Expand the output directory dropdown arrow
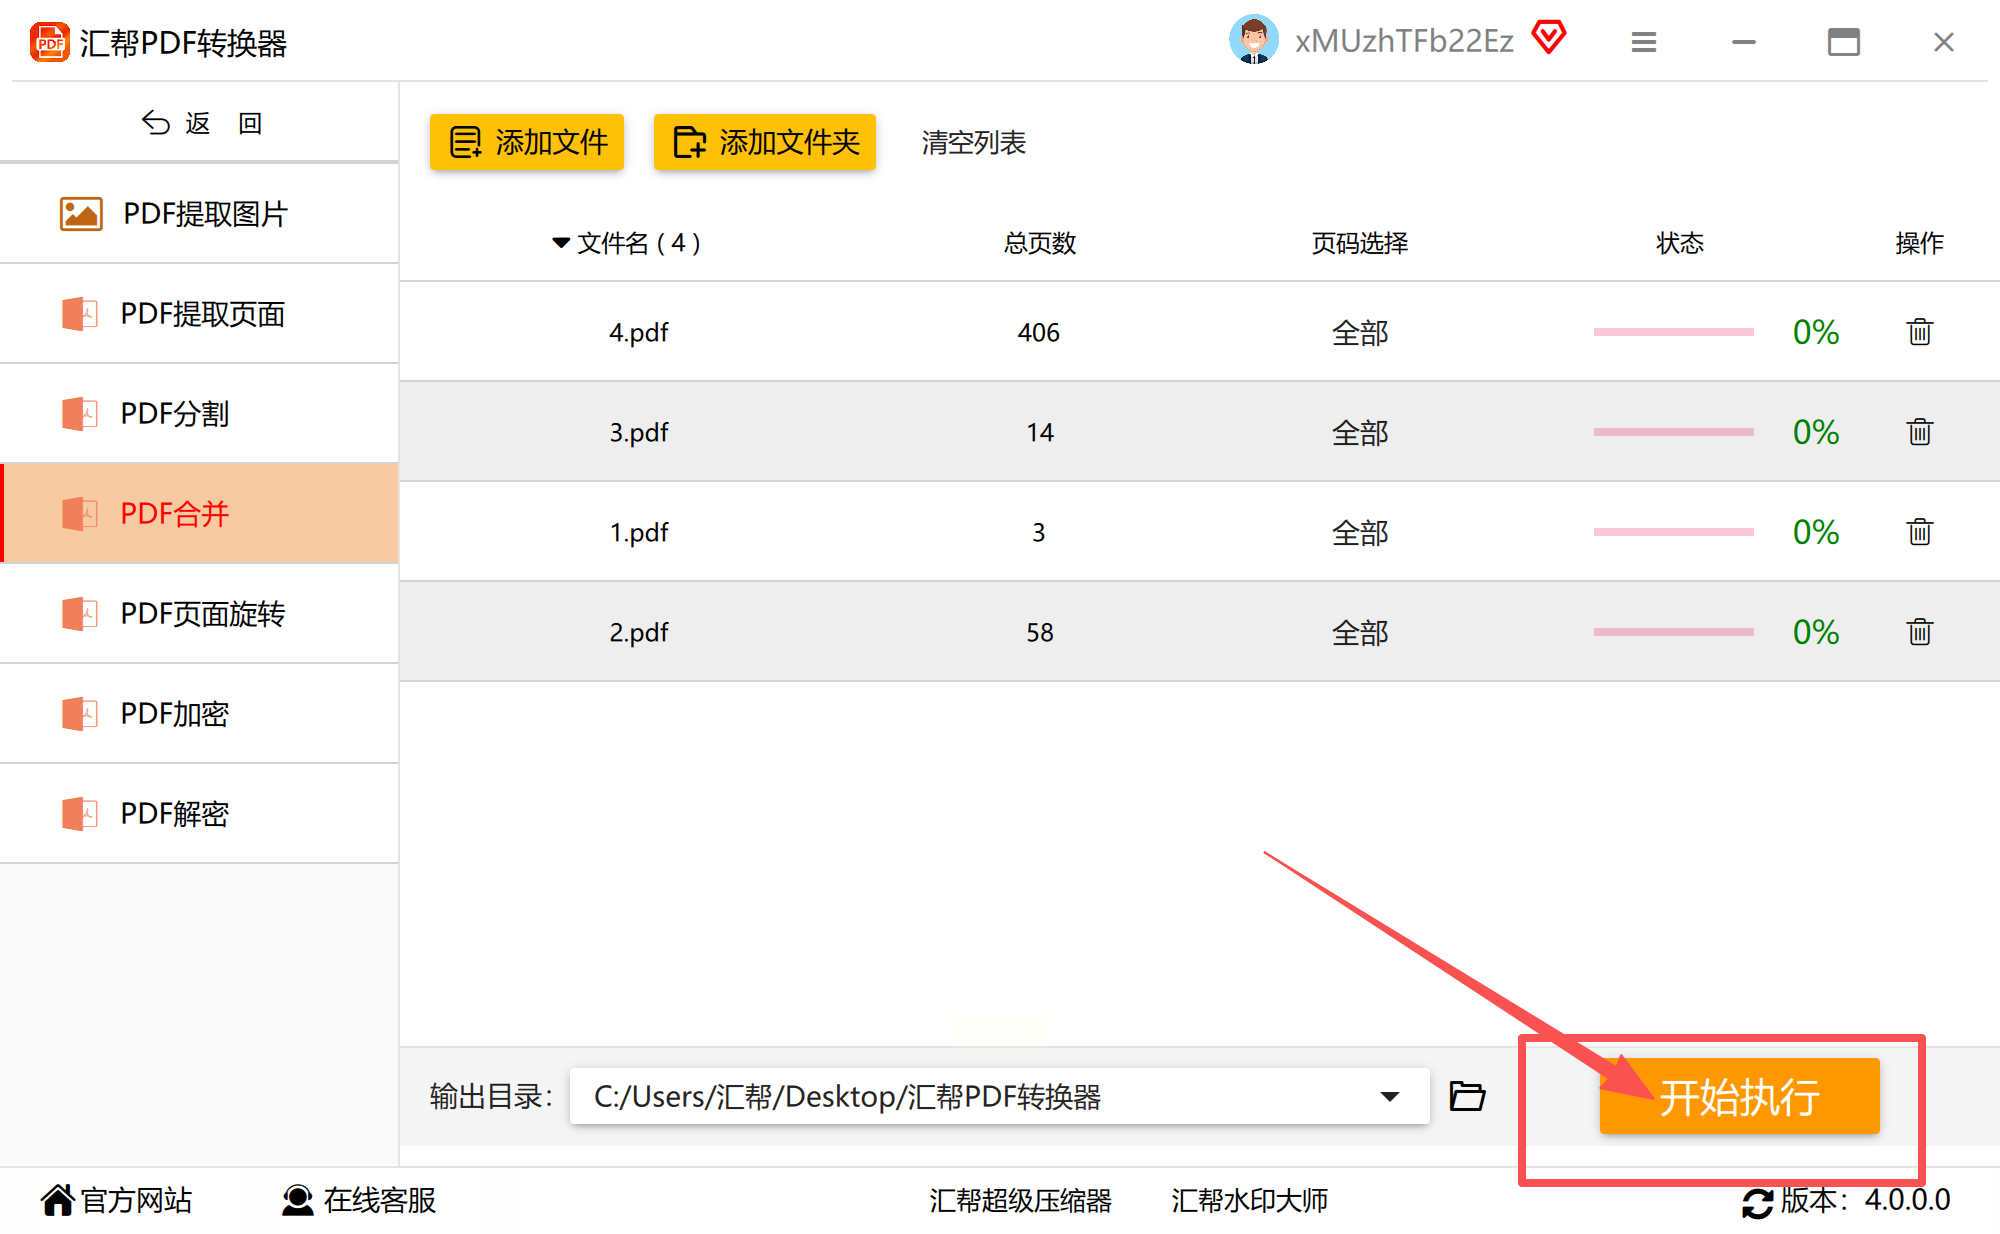The image size is (2000, 1234). [1389, 1096]
